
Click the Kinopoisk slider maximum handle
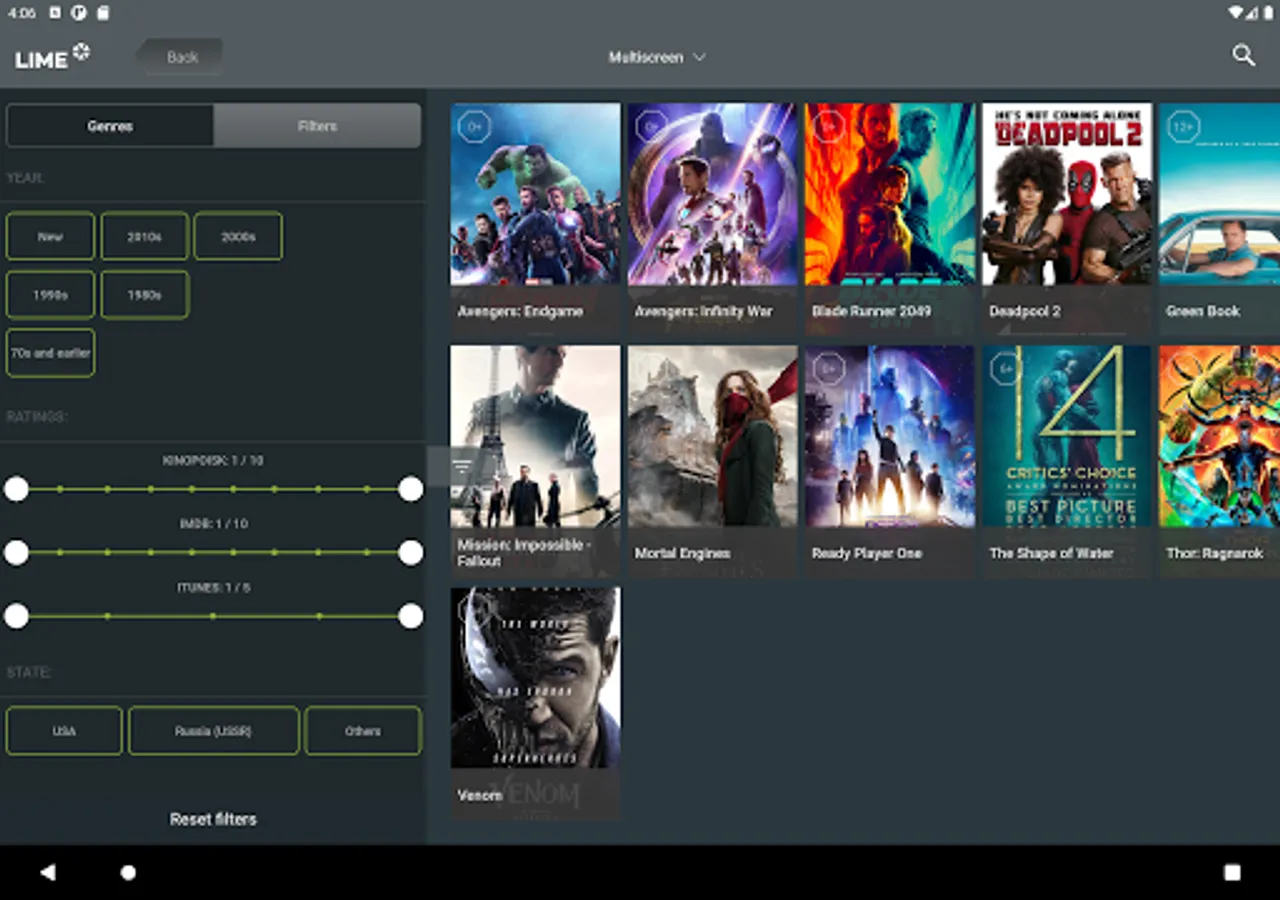pyautogui.click(x=411, y=489)
